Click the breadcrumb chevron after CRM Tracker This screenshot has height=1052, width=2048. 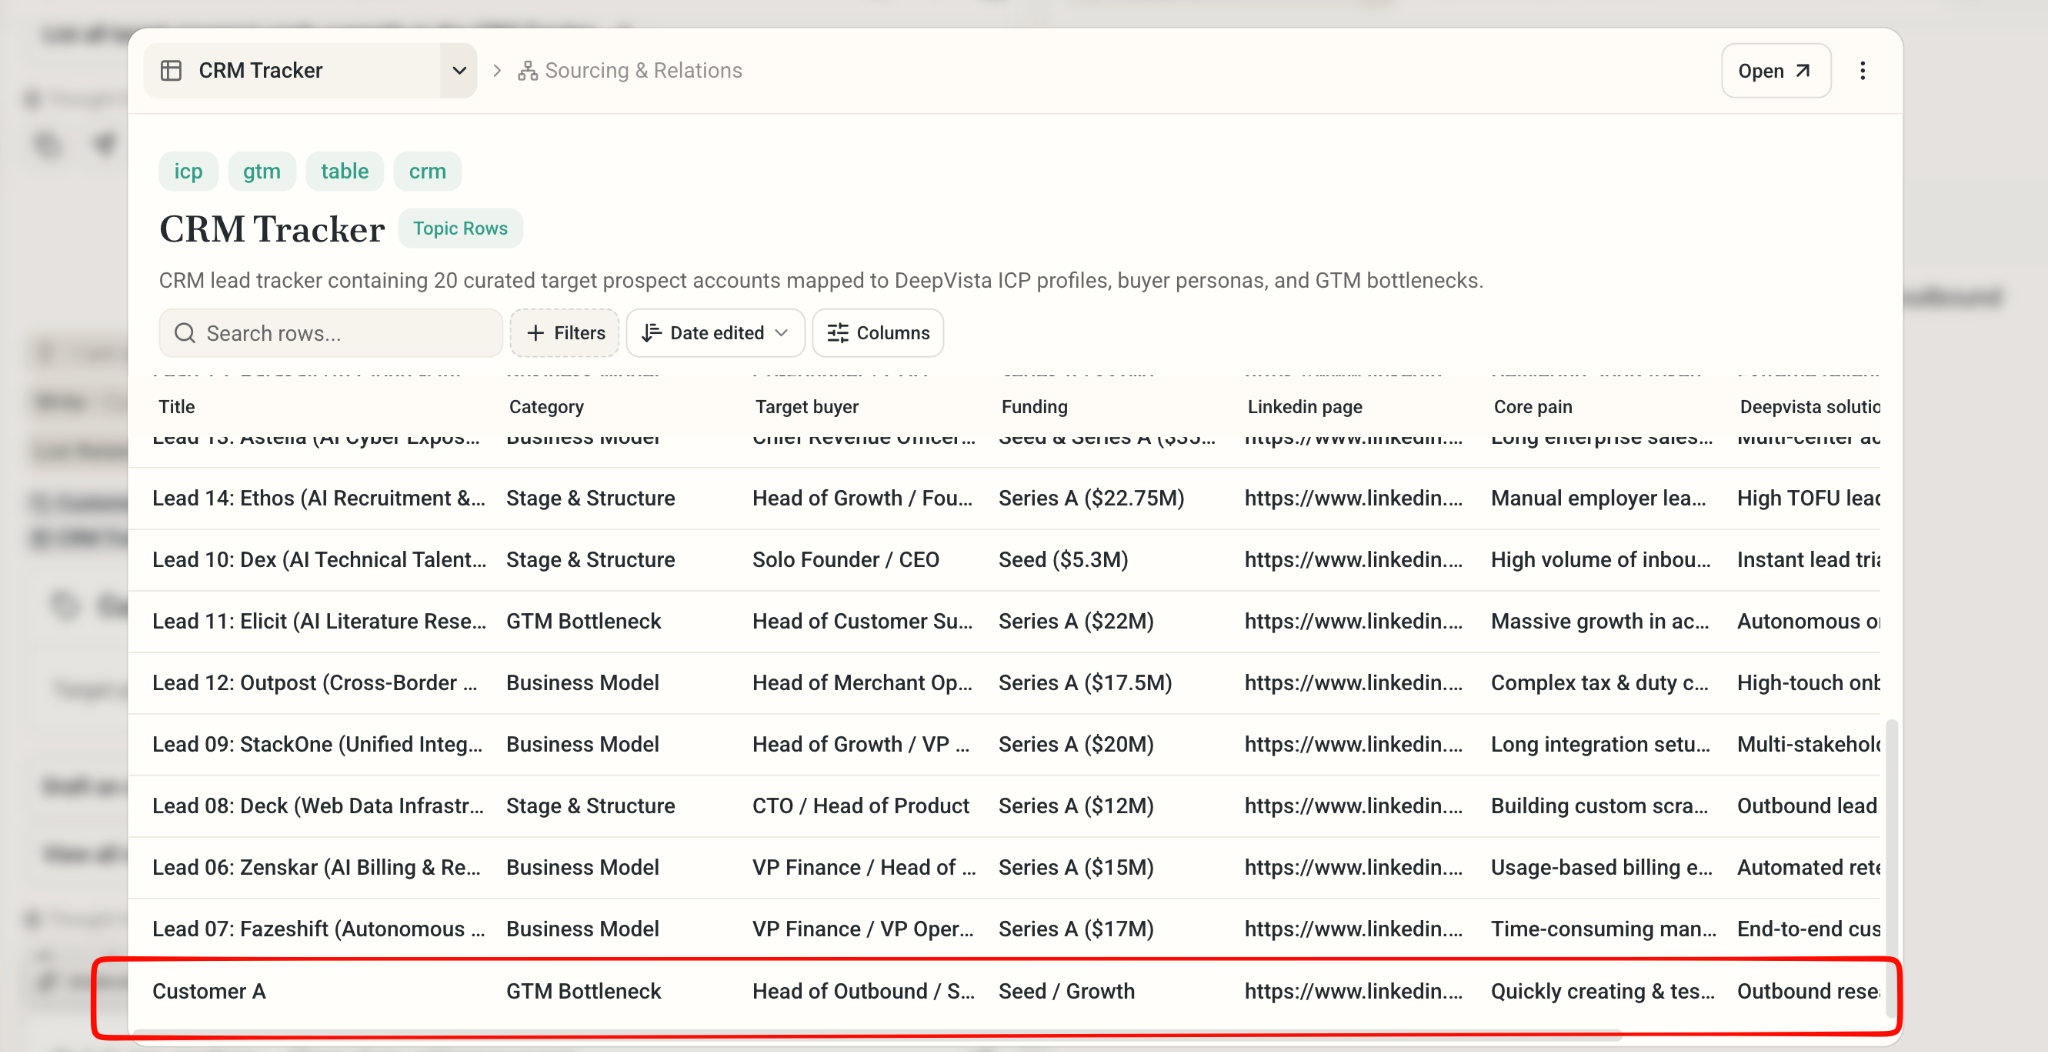tap(497, 71)
